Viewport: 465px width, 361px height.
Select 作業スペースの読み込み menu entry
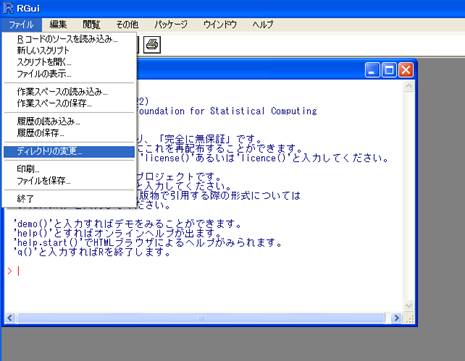click(69, 92)
